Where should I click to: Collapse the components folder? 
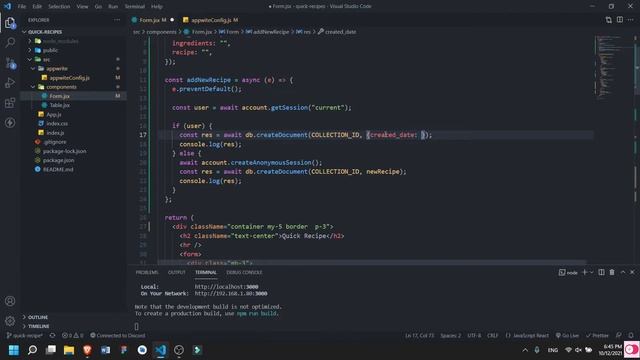pyautogui.click(x=33, y=87)
